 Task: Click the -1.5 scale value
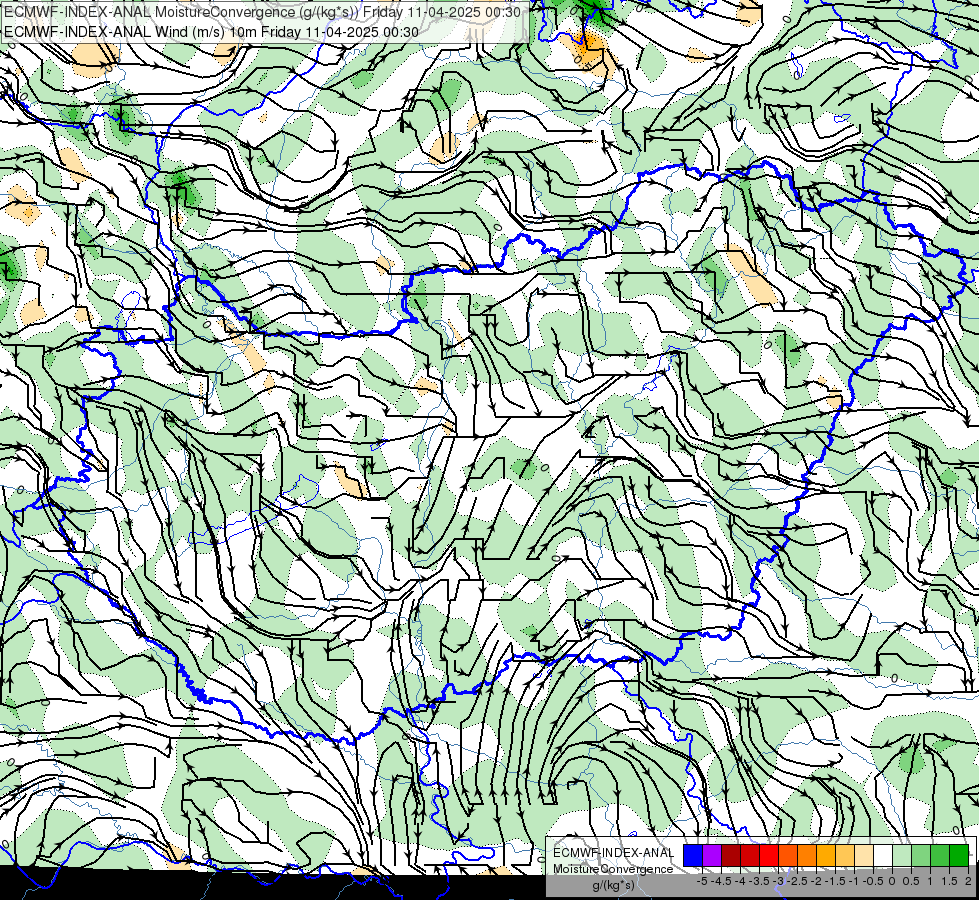point(835,881)
